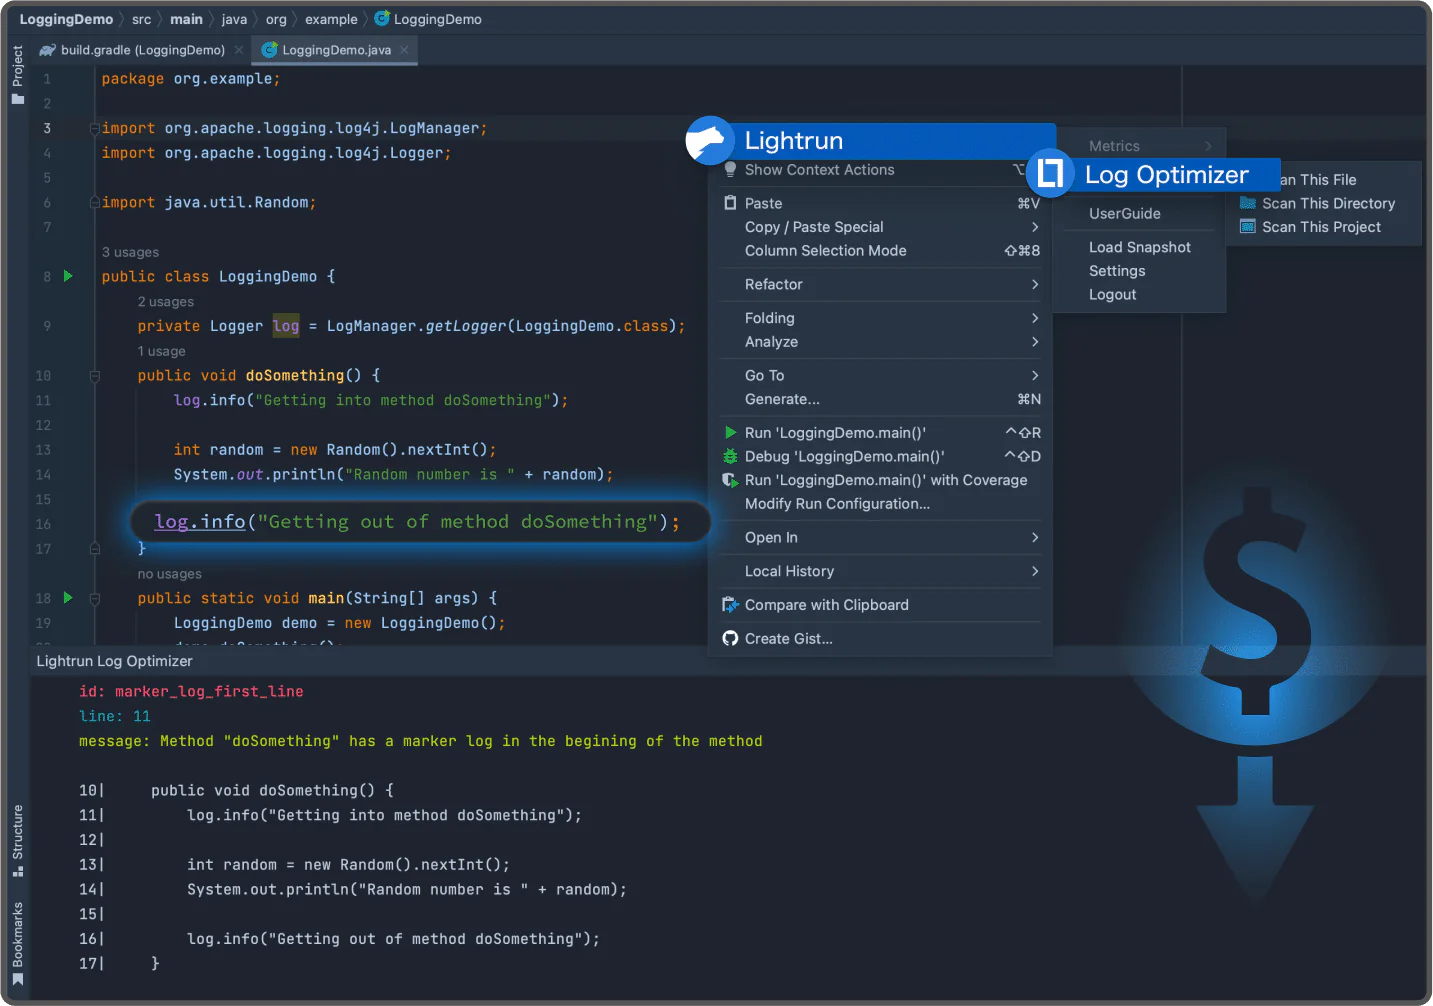Click the Java class icon on LoggingDemo.java tab
This screenshot has width=1433, height=1006.
pos(269,49)
